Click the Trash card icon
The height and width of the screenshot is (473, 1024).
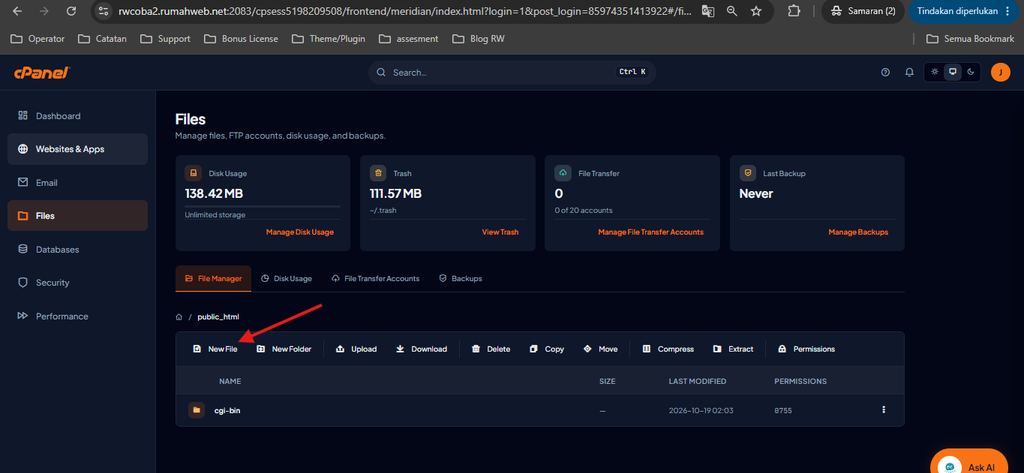377,173
